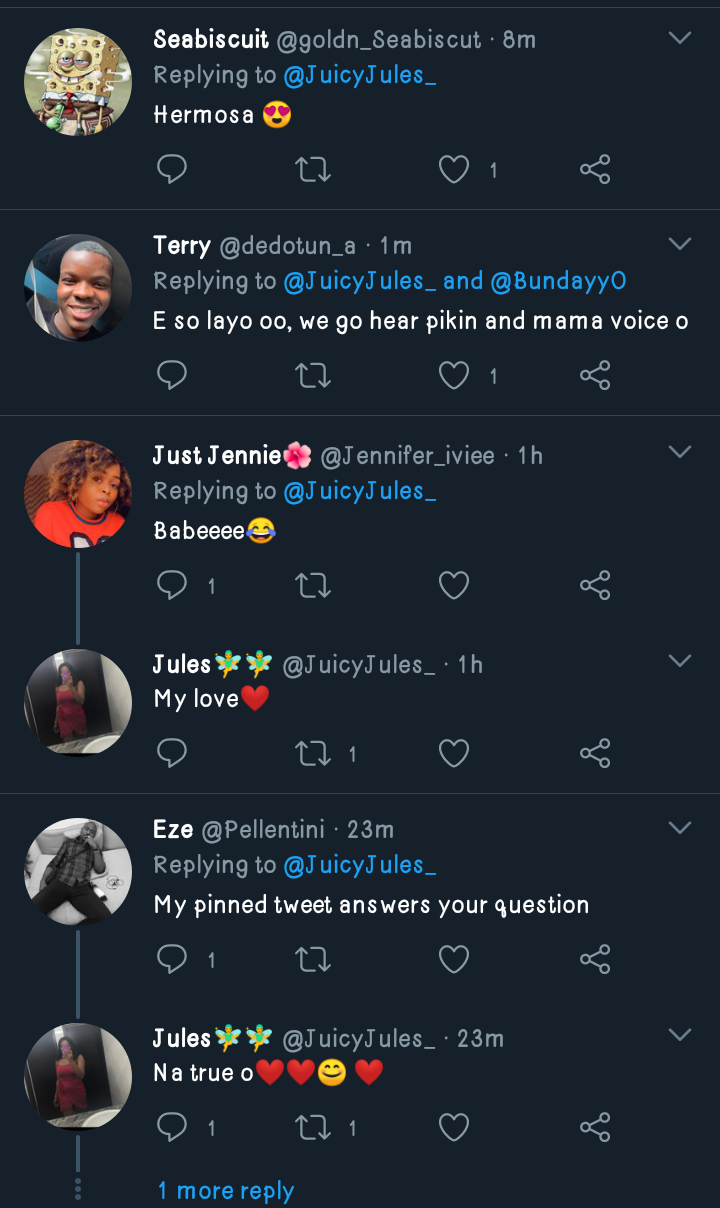The image size is (720, 1208).
Task: View Terry's profile picture
Action: (78, 288)
